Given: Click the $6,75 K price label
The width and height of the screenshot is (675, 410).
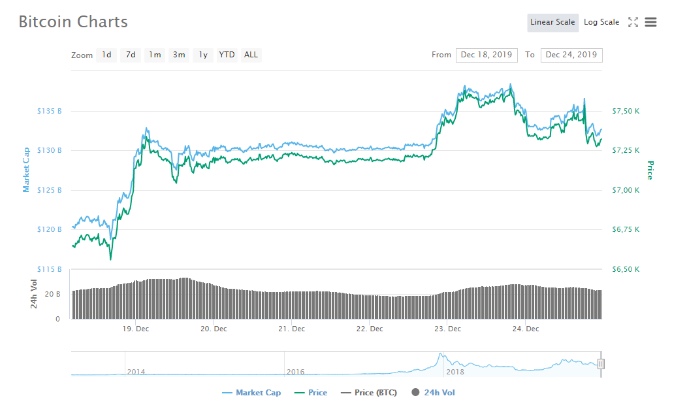Looking at the screenshot, I should (x=625, y=229).
